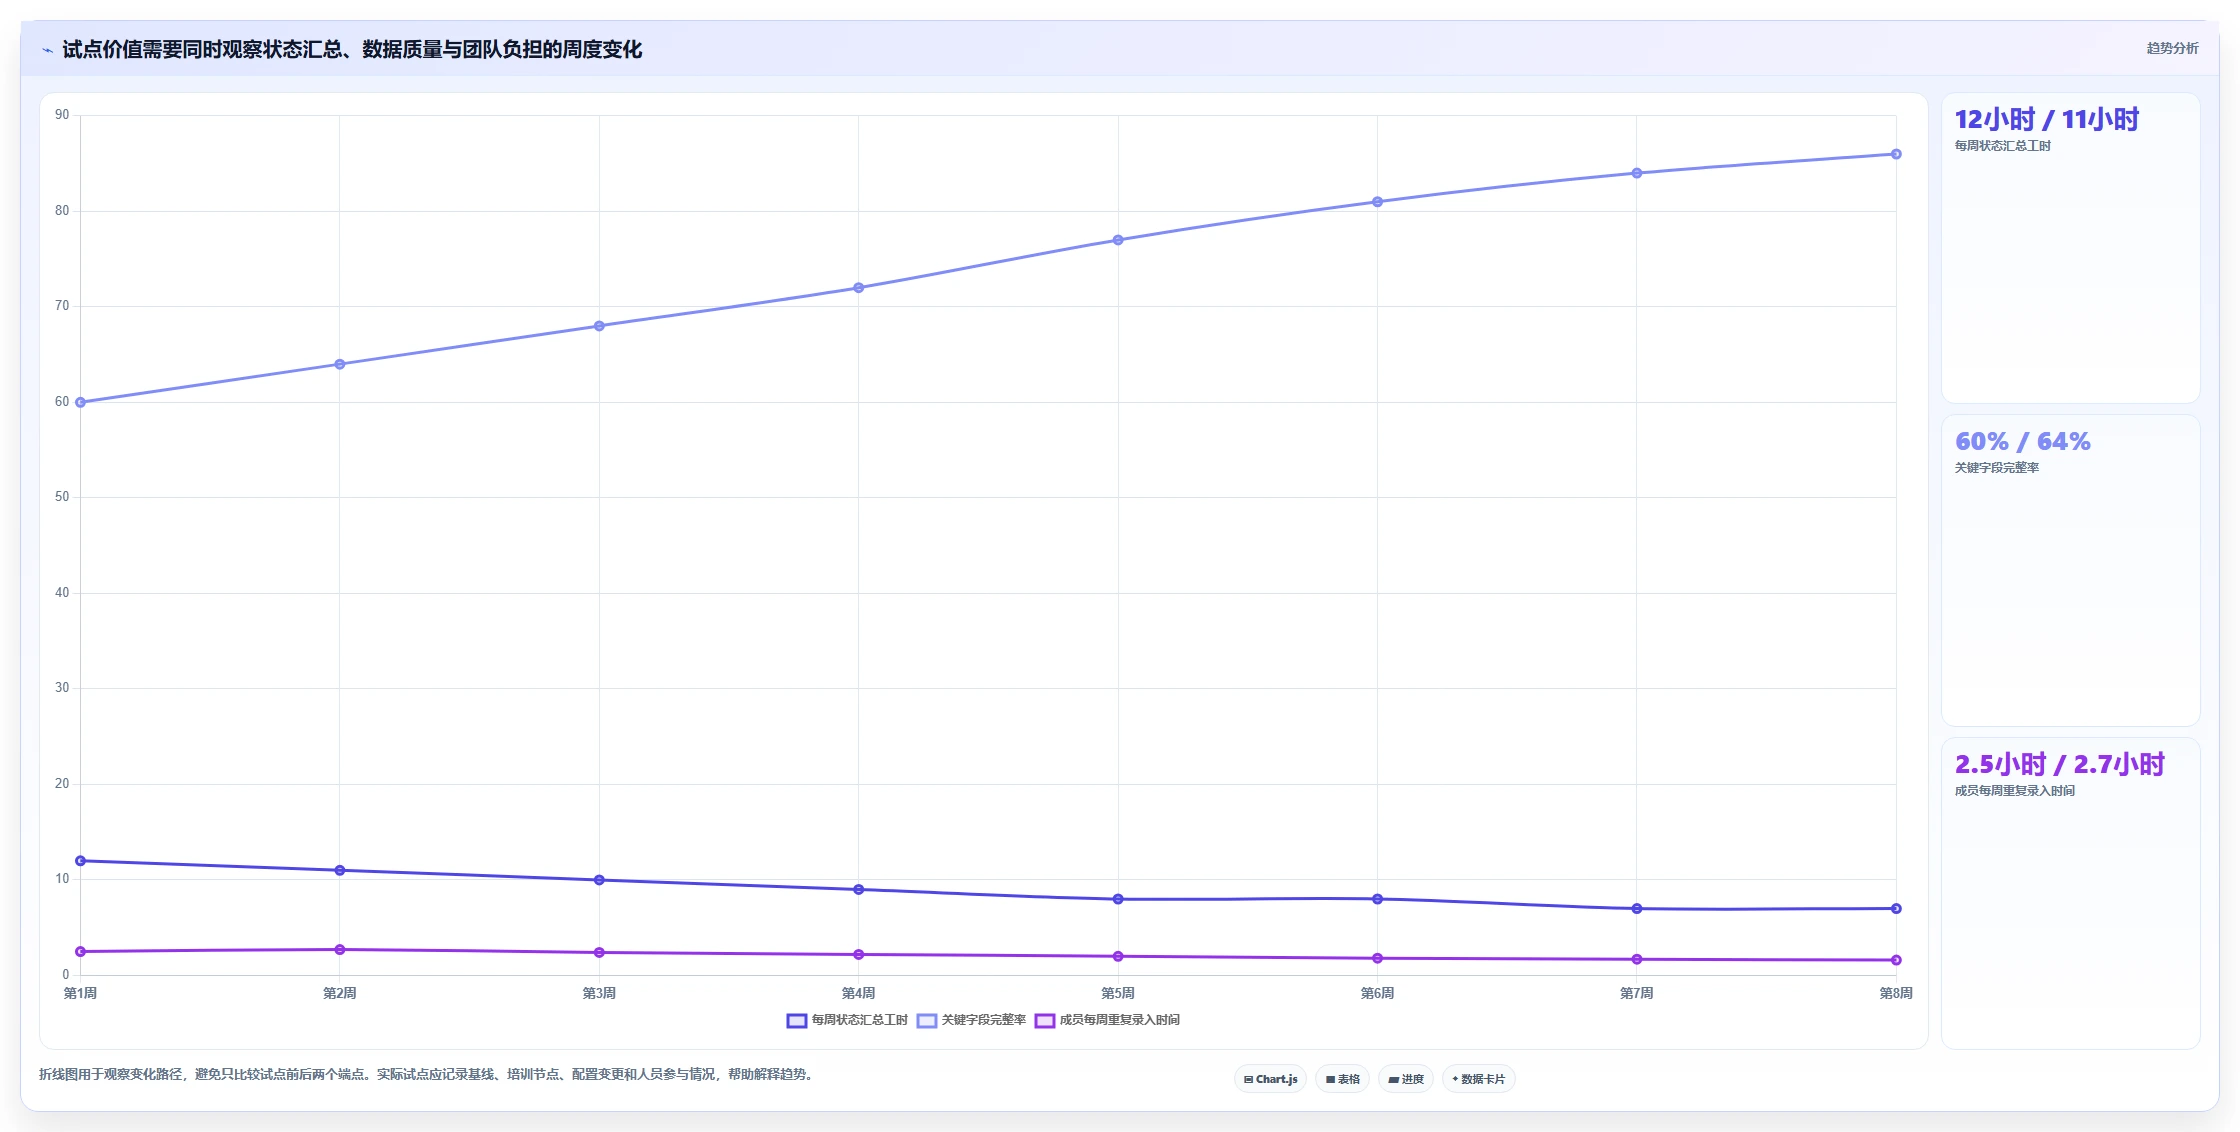Pick the 成员每周重复录入时间 point at 第4周

pos(859,955)
